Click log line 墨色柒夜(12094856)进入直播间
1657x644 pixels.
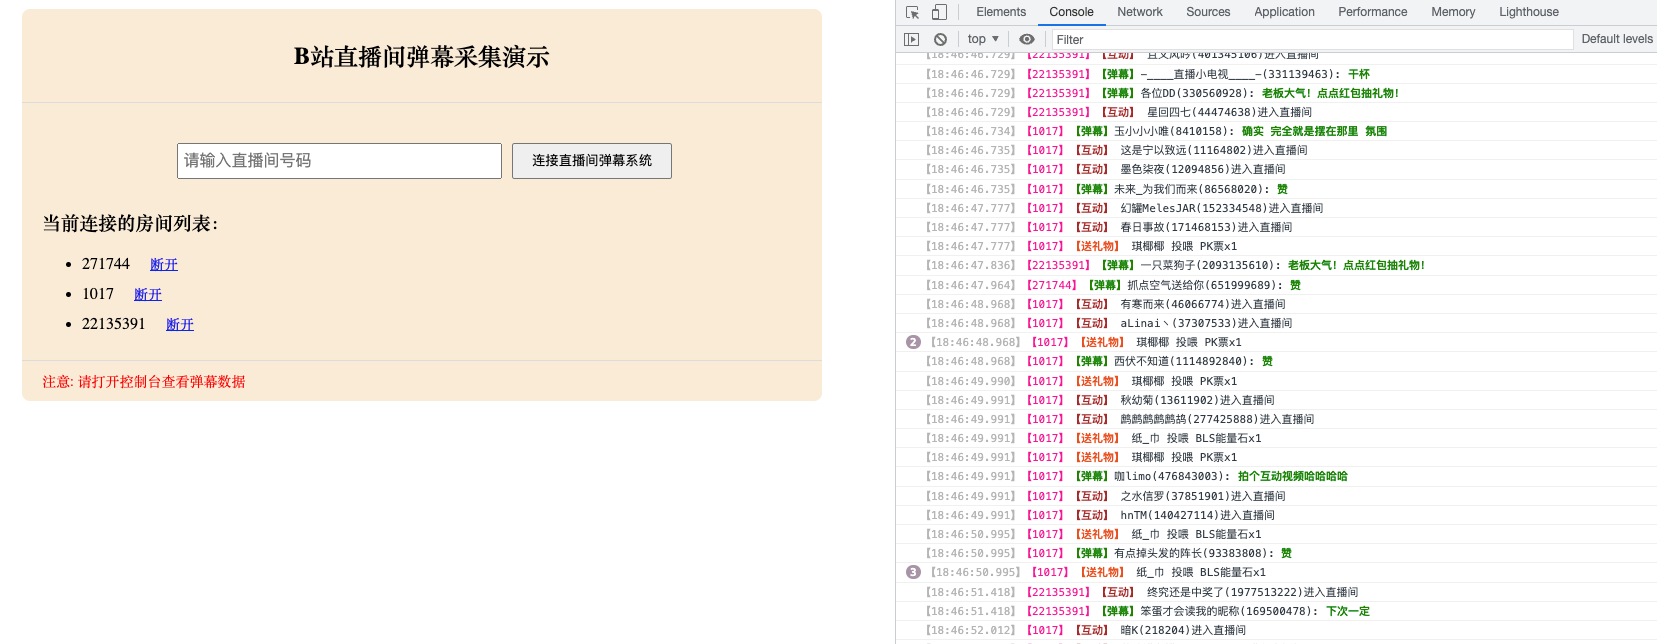coord(1276,169)
